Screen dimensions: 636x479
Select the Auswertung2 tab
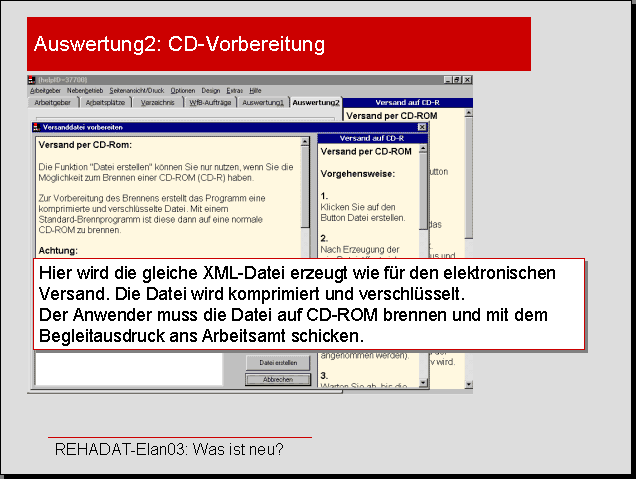[316, 102]
